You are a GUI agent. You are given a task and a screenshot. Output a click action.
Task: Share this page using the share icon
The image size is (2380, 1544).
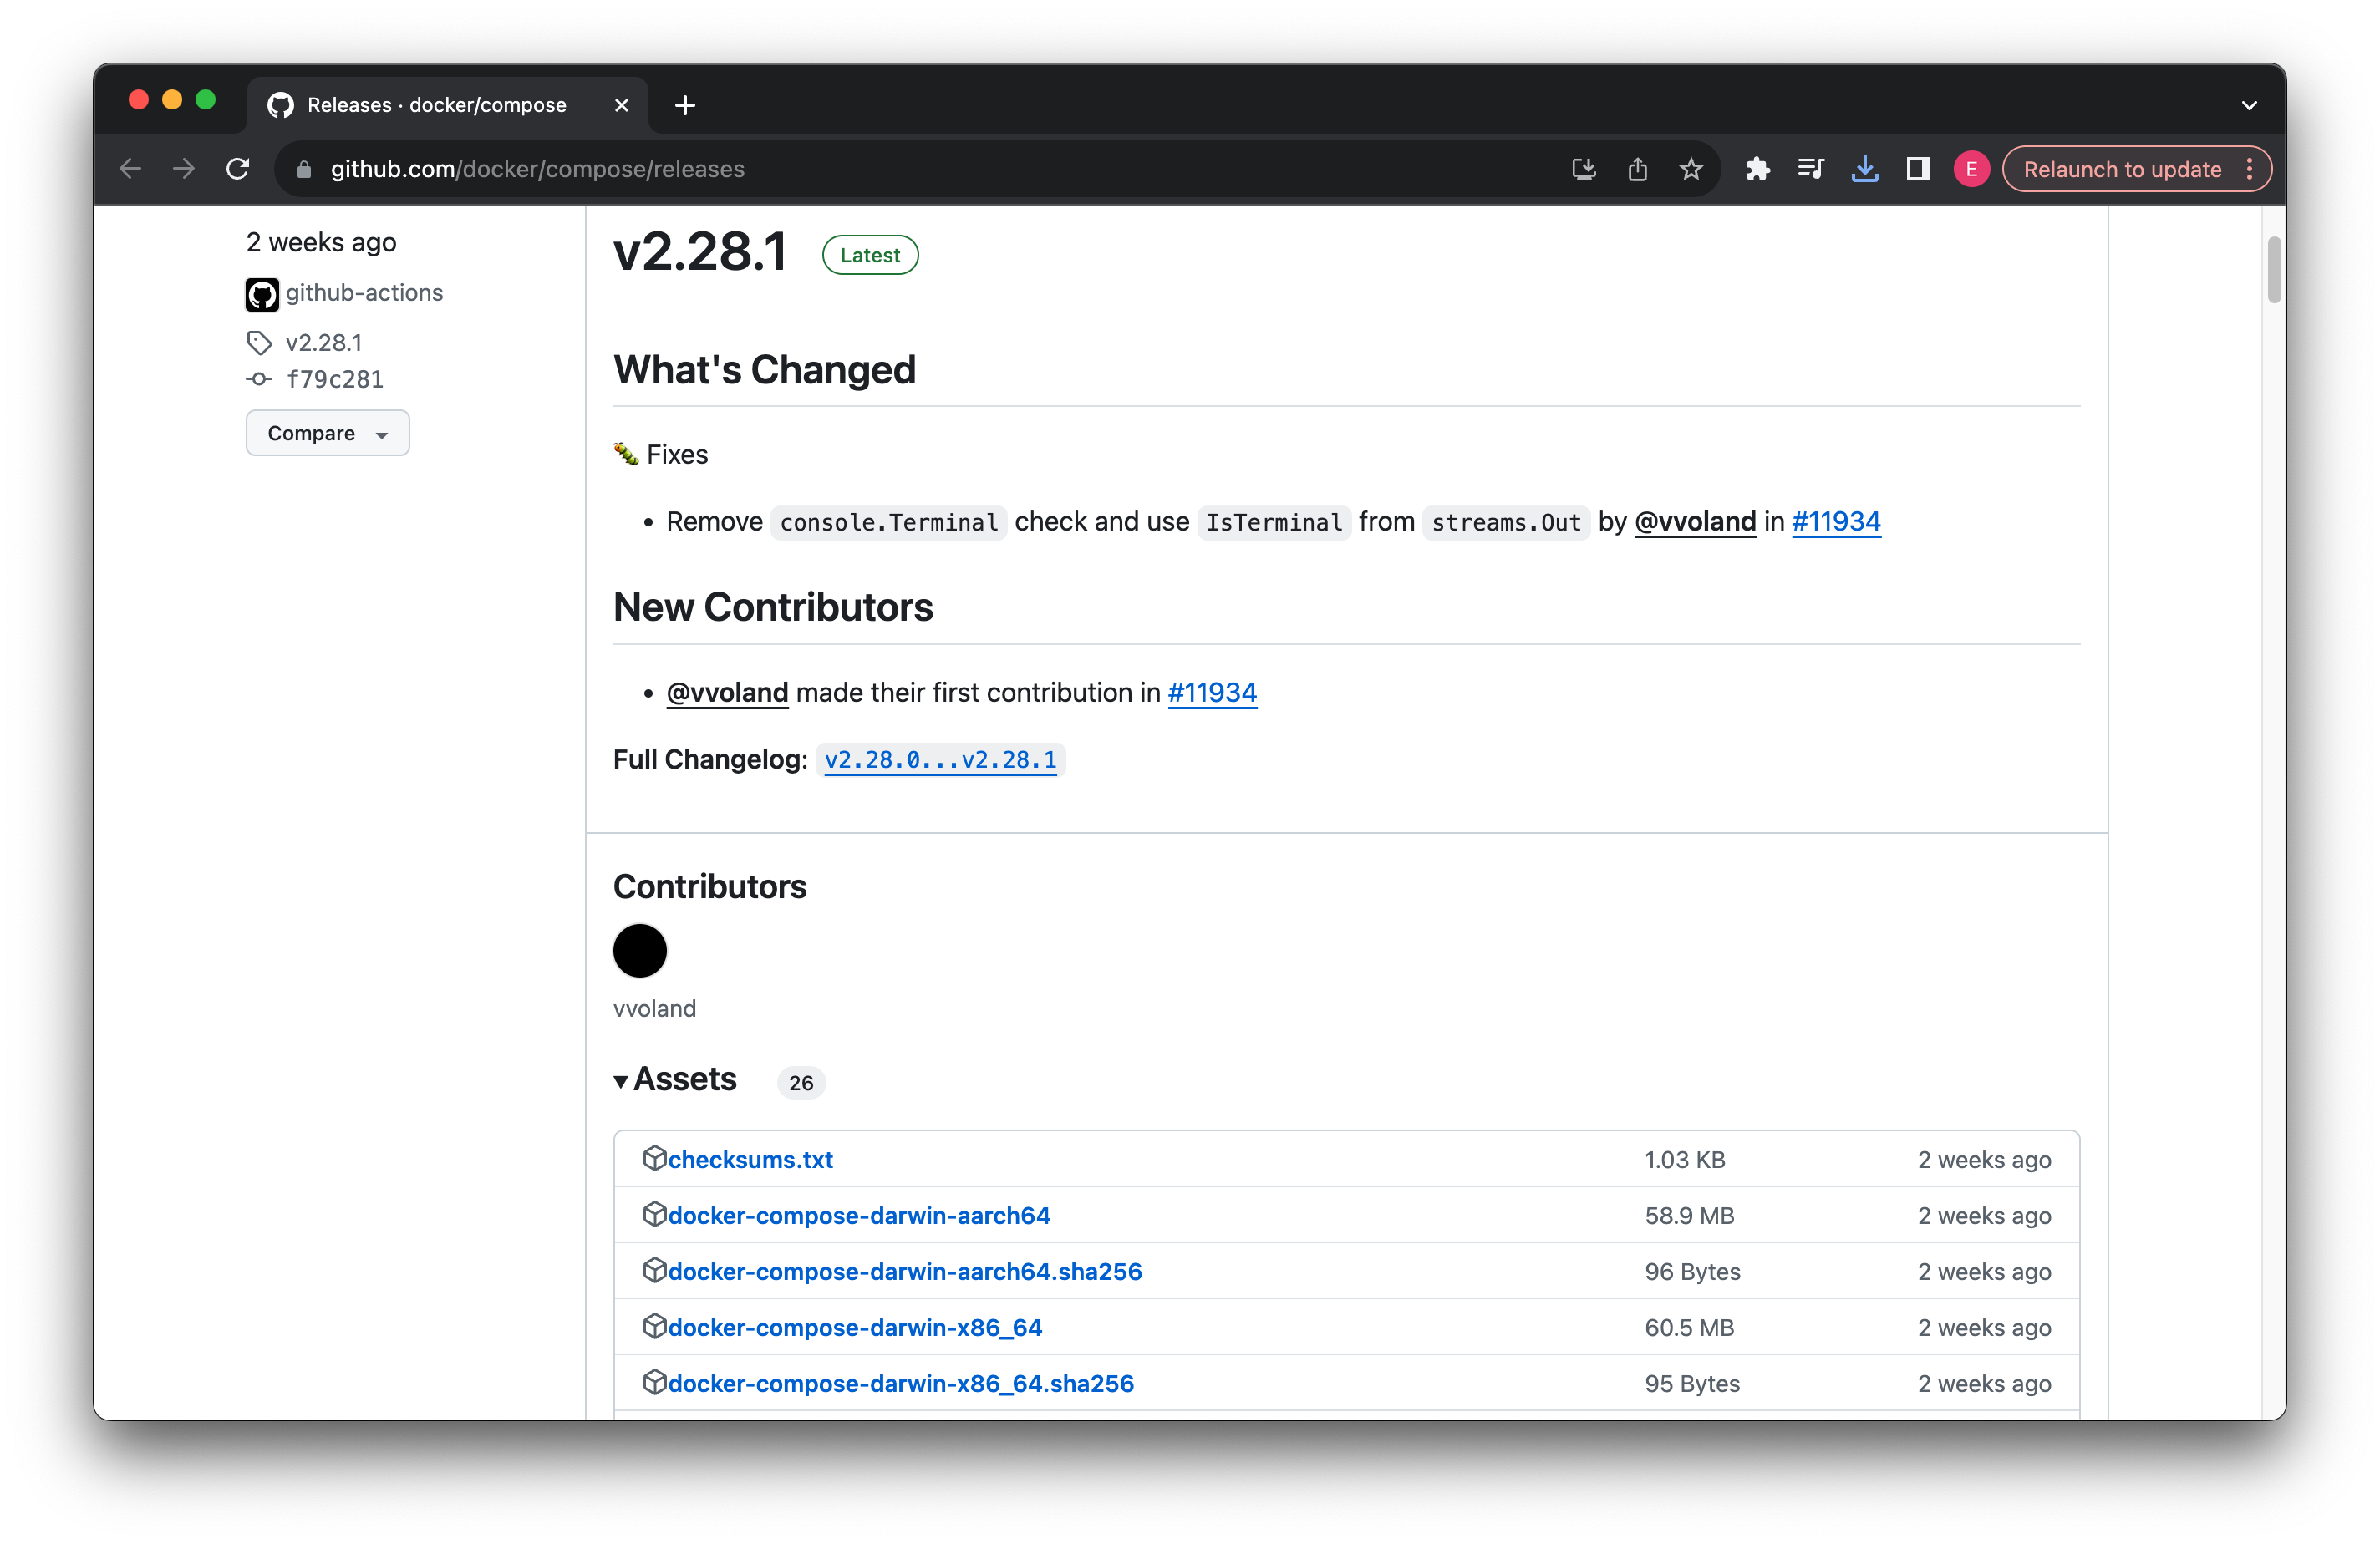1637,169
